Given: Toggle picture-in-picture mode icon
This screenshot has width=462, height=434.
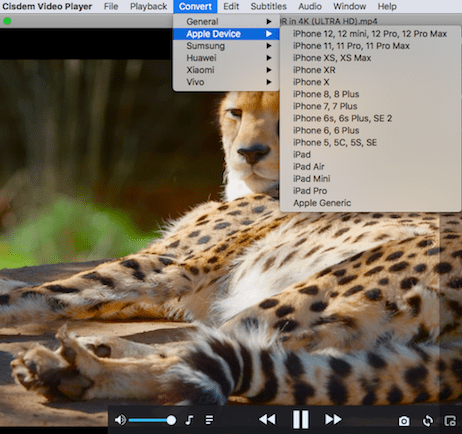Looking at the screenshot, I should pos(450,421).
